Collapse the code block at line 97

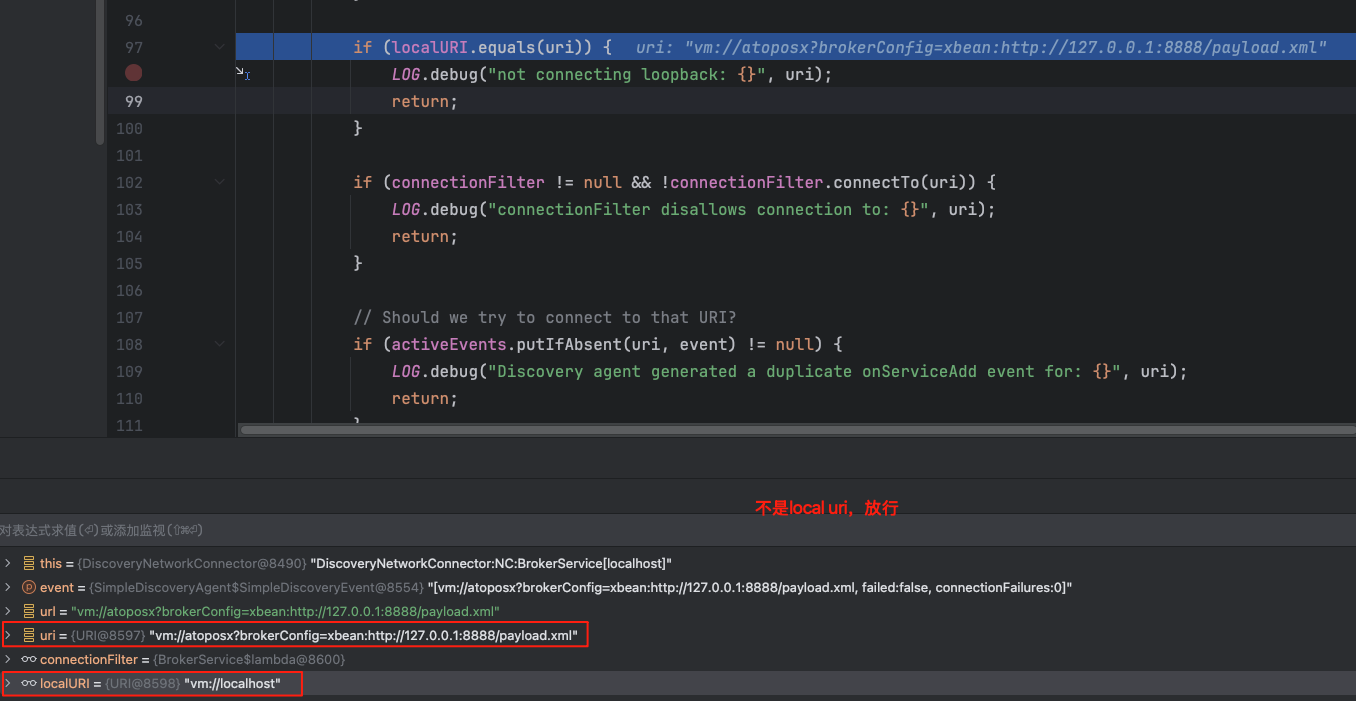pyautogui.click(x=219, y=47)
